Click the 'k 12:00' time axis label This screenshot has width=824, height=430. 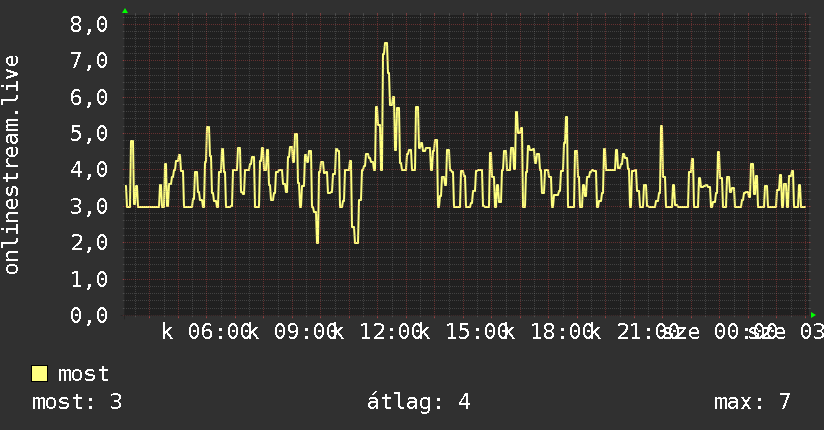377,332
